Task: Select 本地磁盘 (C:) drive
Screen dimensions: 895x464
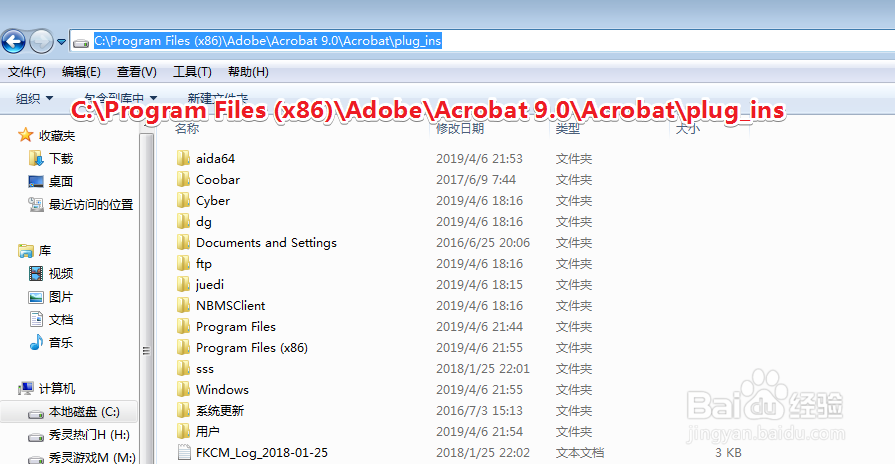Action: point(84,412)
